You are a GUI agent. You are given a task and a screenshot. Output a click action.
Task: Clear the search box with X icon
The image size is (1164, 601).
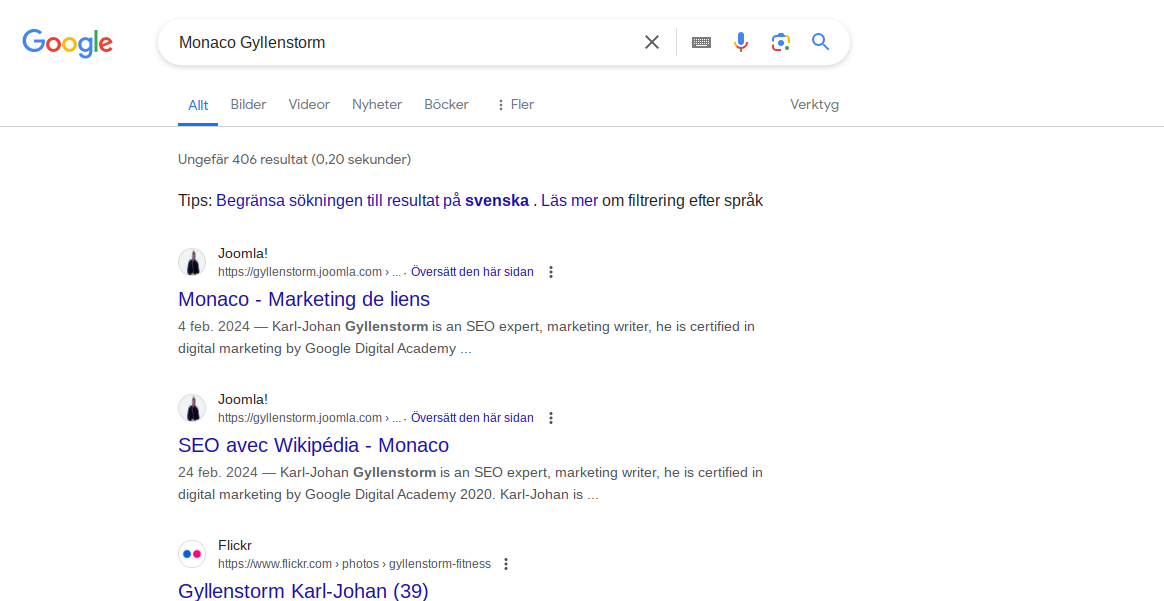pos(652,42)
